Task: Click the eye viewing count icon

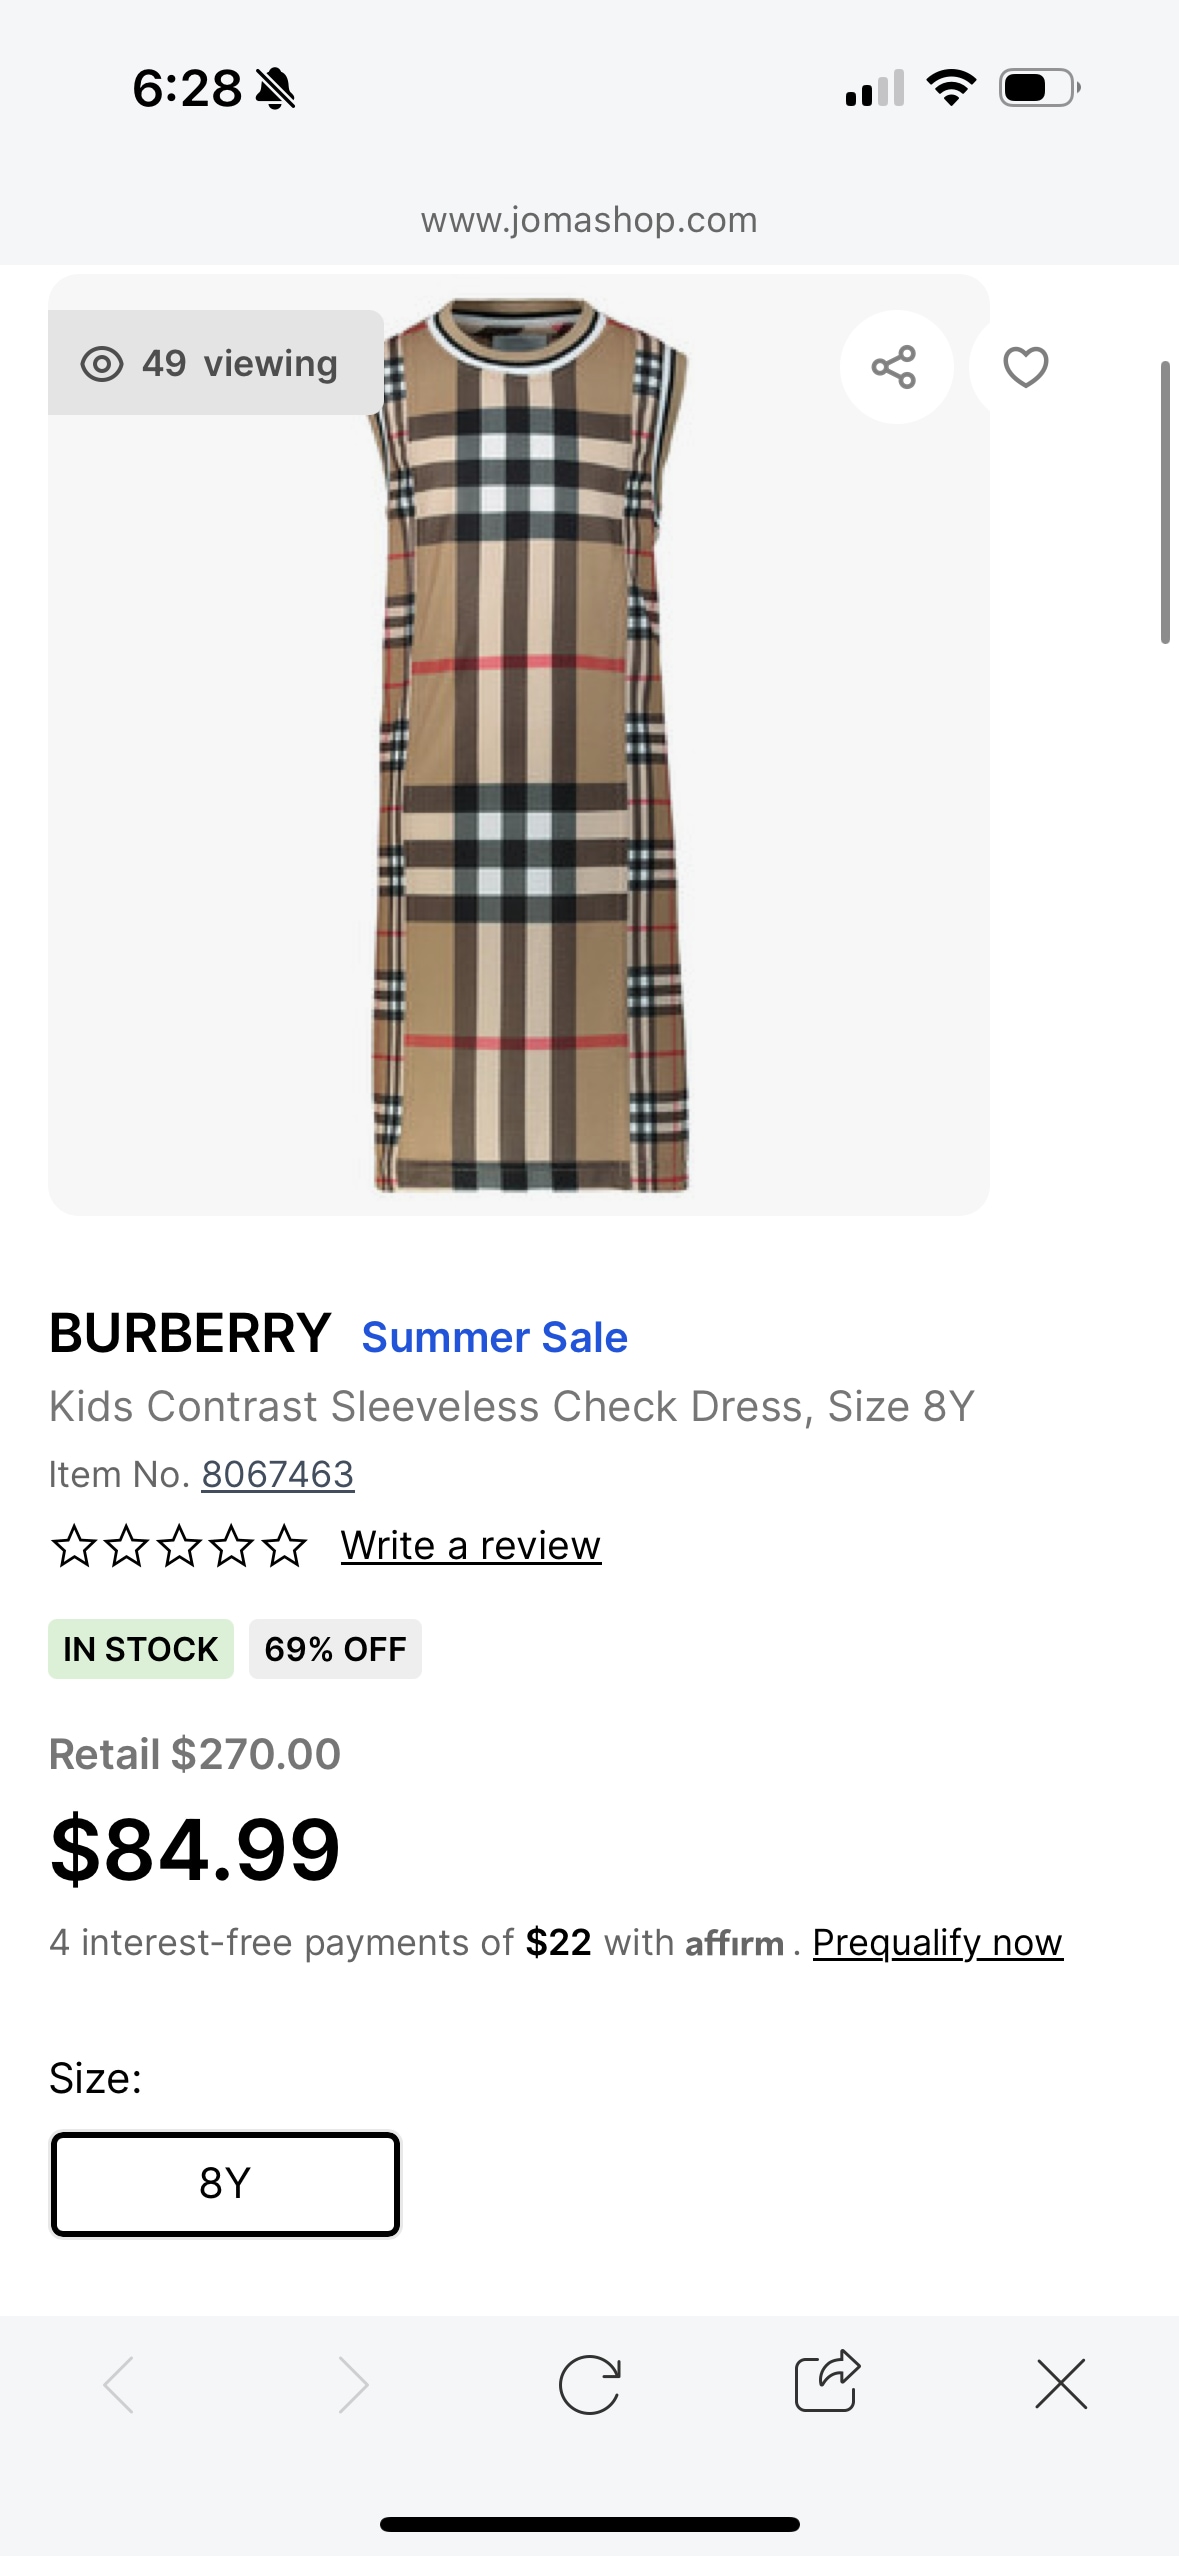Action: pyautogui.click(x=102, y=364)
